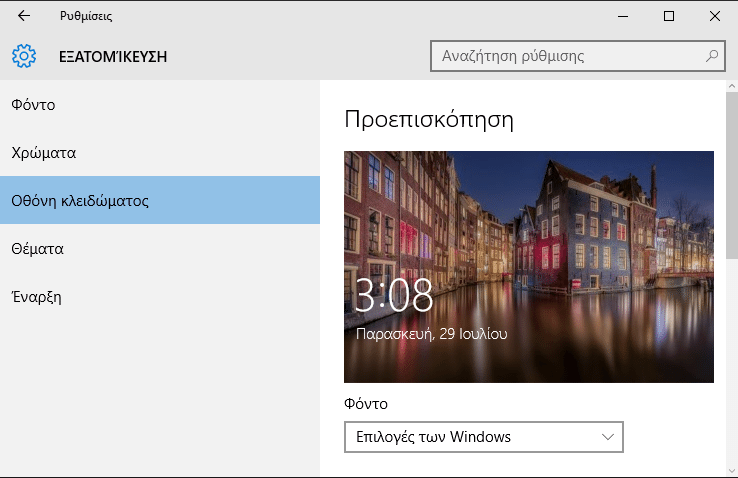Click the scrollbar up arrow
Image resolution: width=738 pixels, height=478 pixels.
pyautogui.click(x=732, y=86)
